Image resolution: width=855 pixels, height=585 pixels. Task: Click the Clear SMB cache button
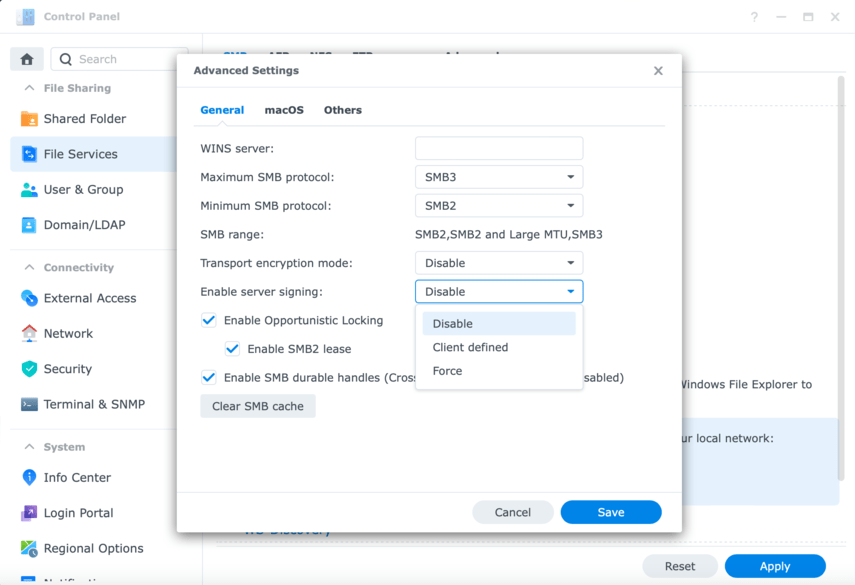[258, 406]
